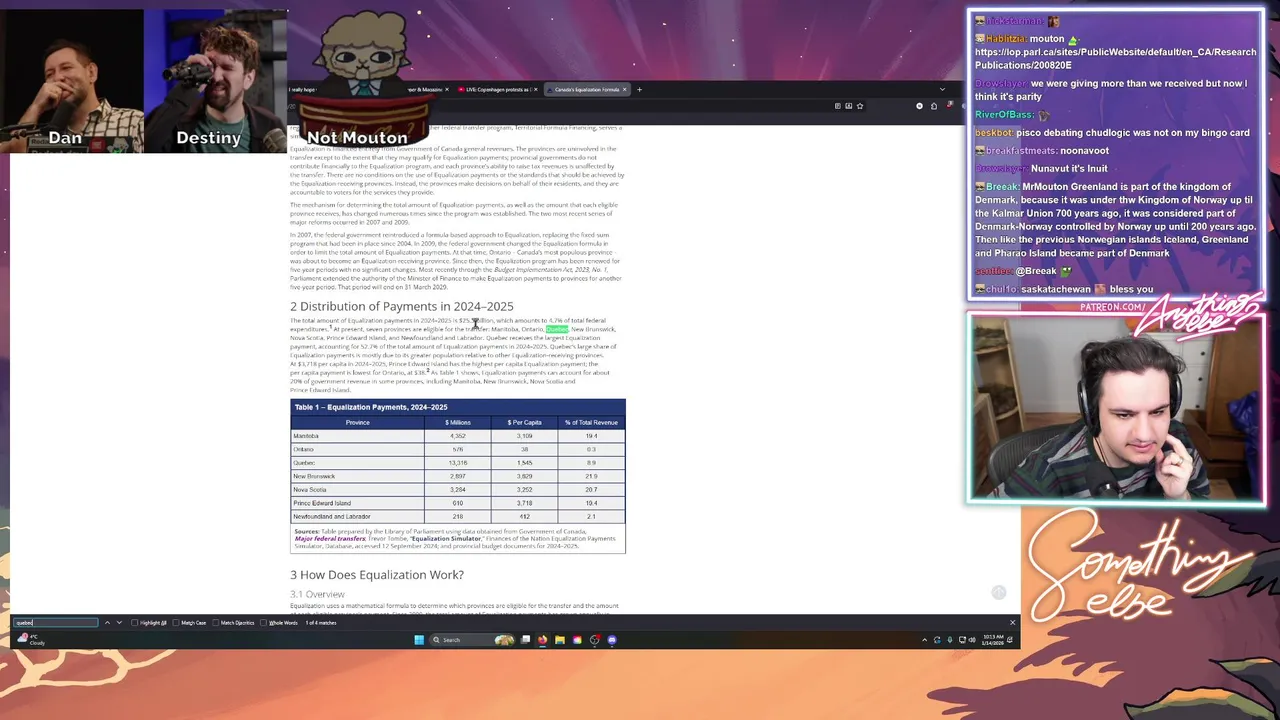Image resolution: width=1280 pixels, height=720 pixels.
Task: Bookmark this page with the star icon
Action: point(859,105)
